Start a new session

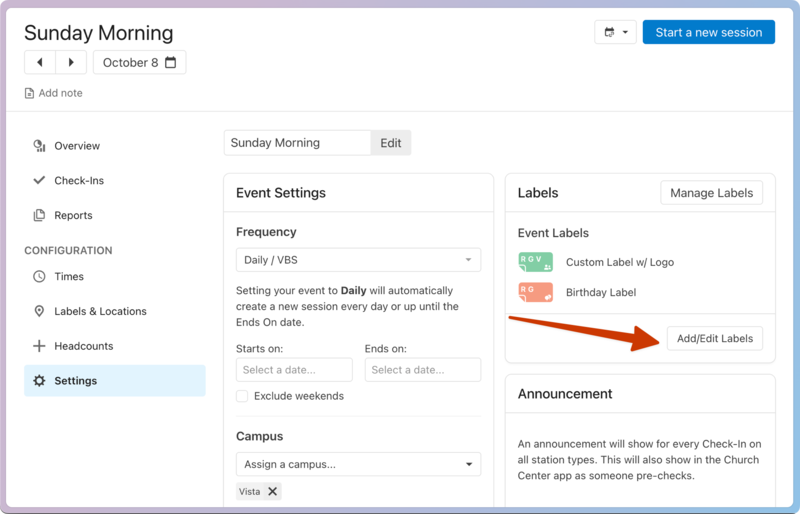(708, 32)
